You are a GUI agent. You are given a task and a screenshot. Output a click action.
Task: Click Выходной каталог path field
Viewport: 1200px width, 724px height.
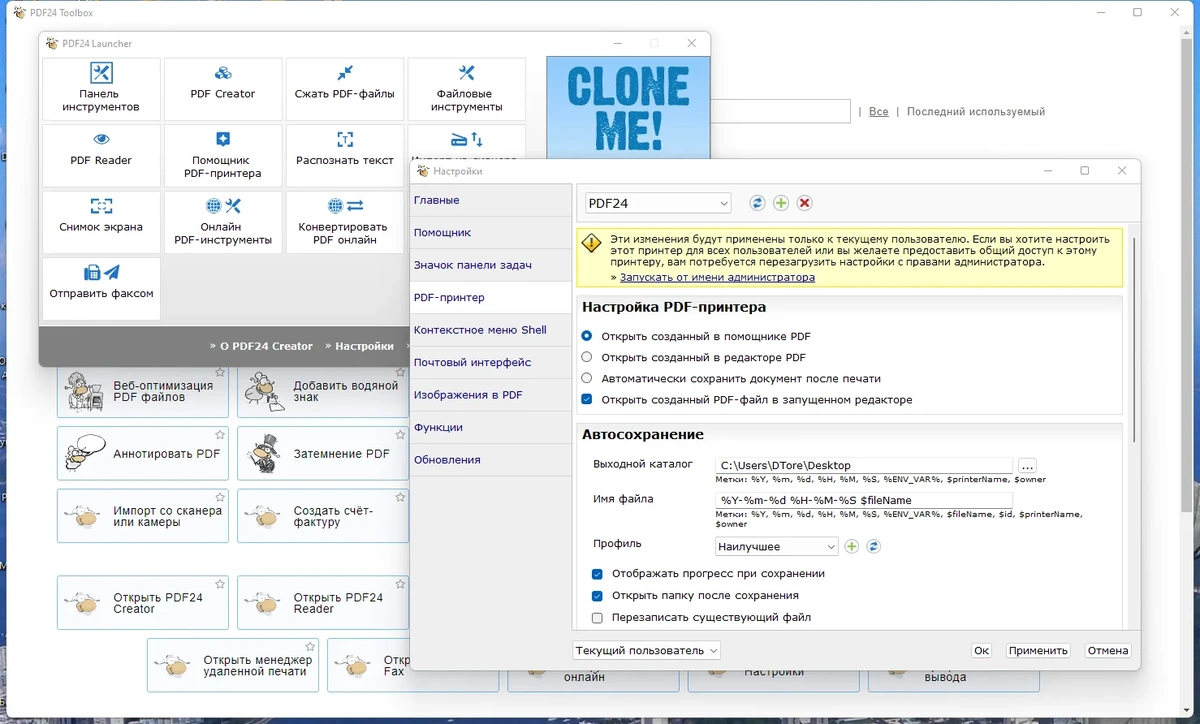pos(864,465)
